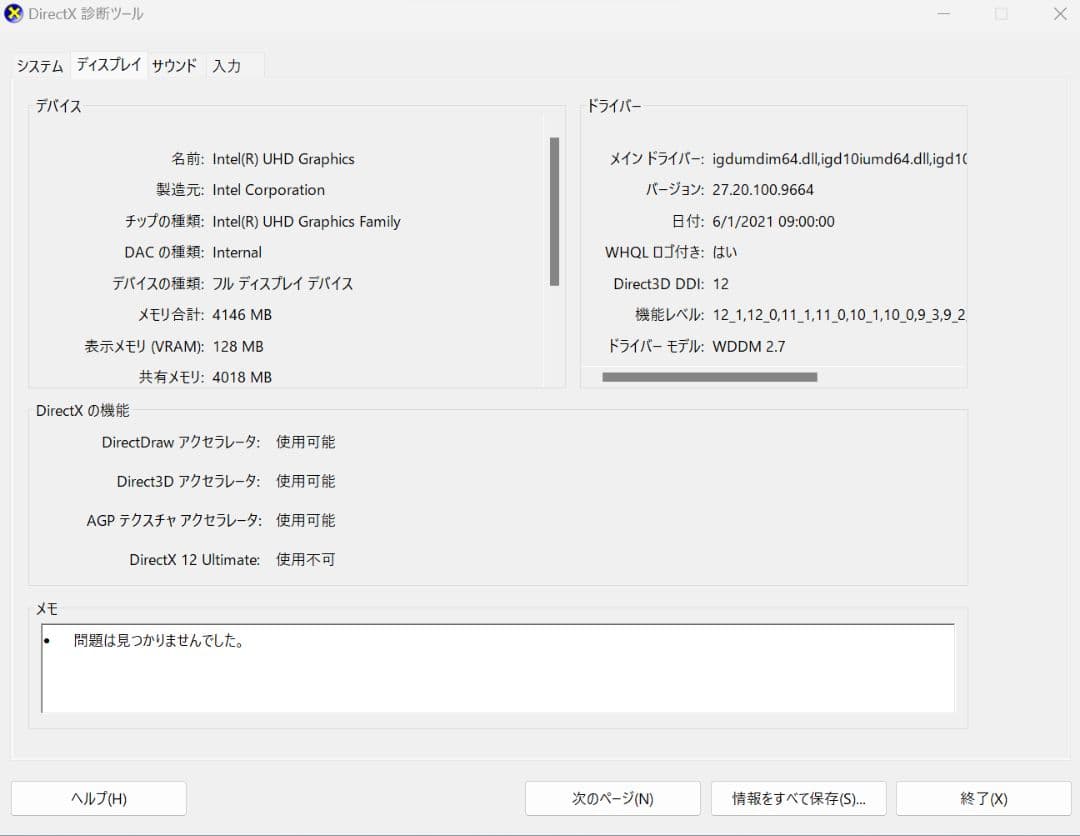Click the vertical scrollbar in the デバイス panel
Viewport: 1080px width, 836px height.
tap(555, 210)
